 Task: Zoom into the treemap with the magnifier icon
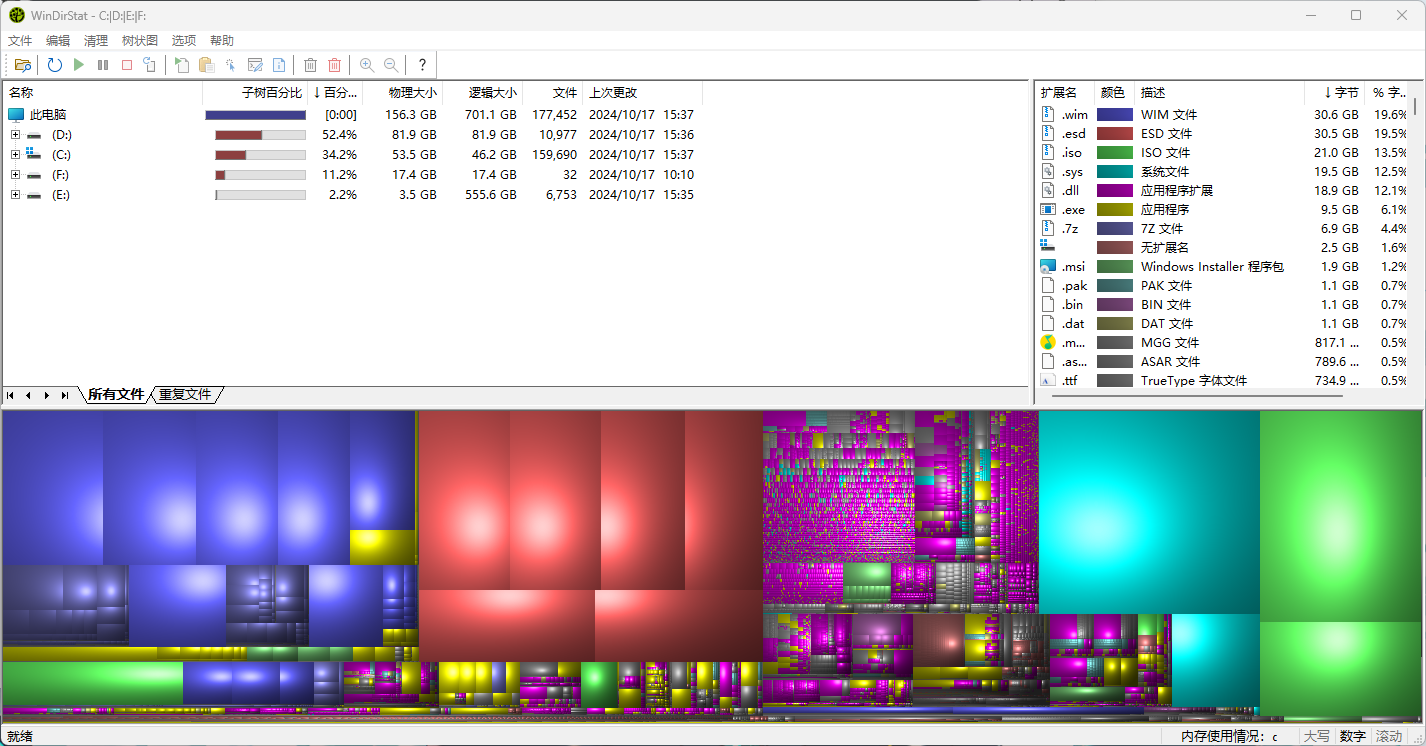tap(367, 64)
